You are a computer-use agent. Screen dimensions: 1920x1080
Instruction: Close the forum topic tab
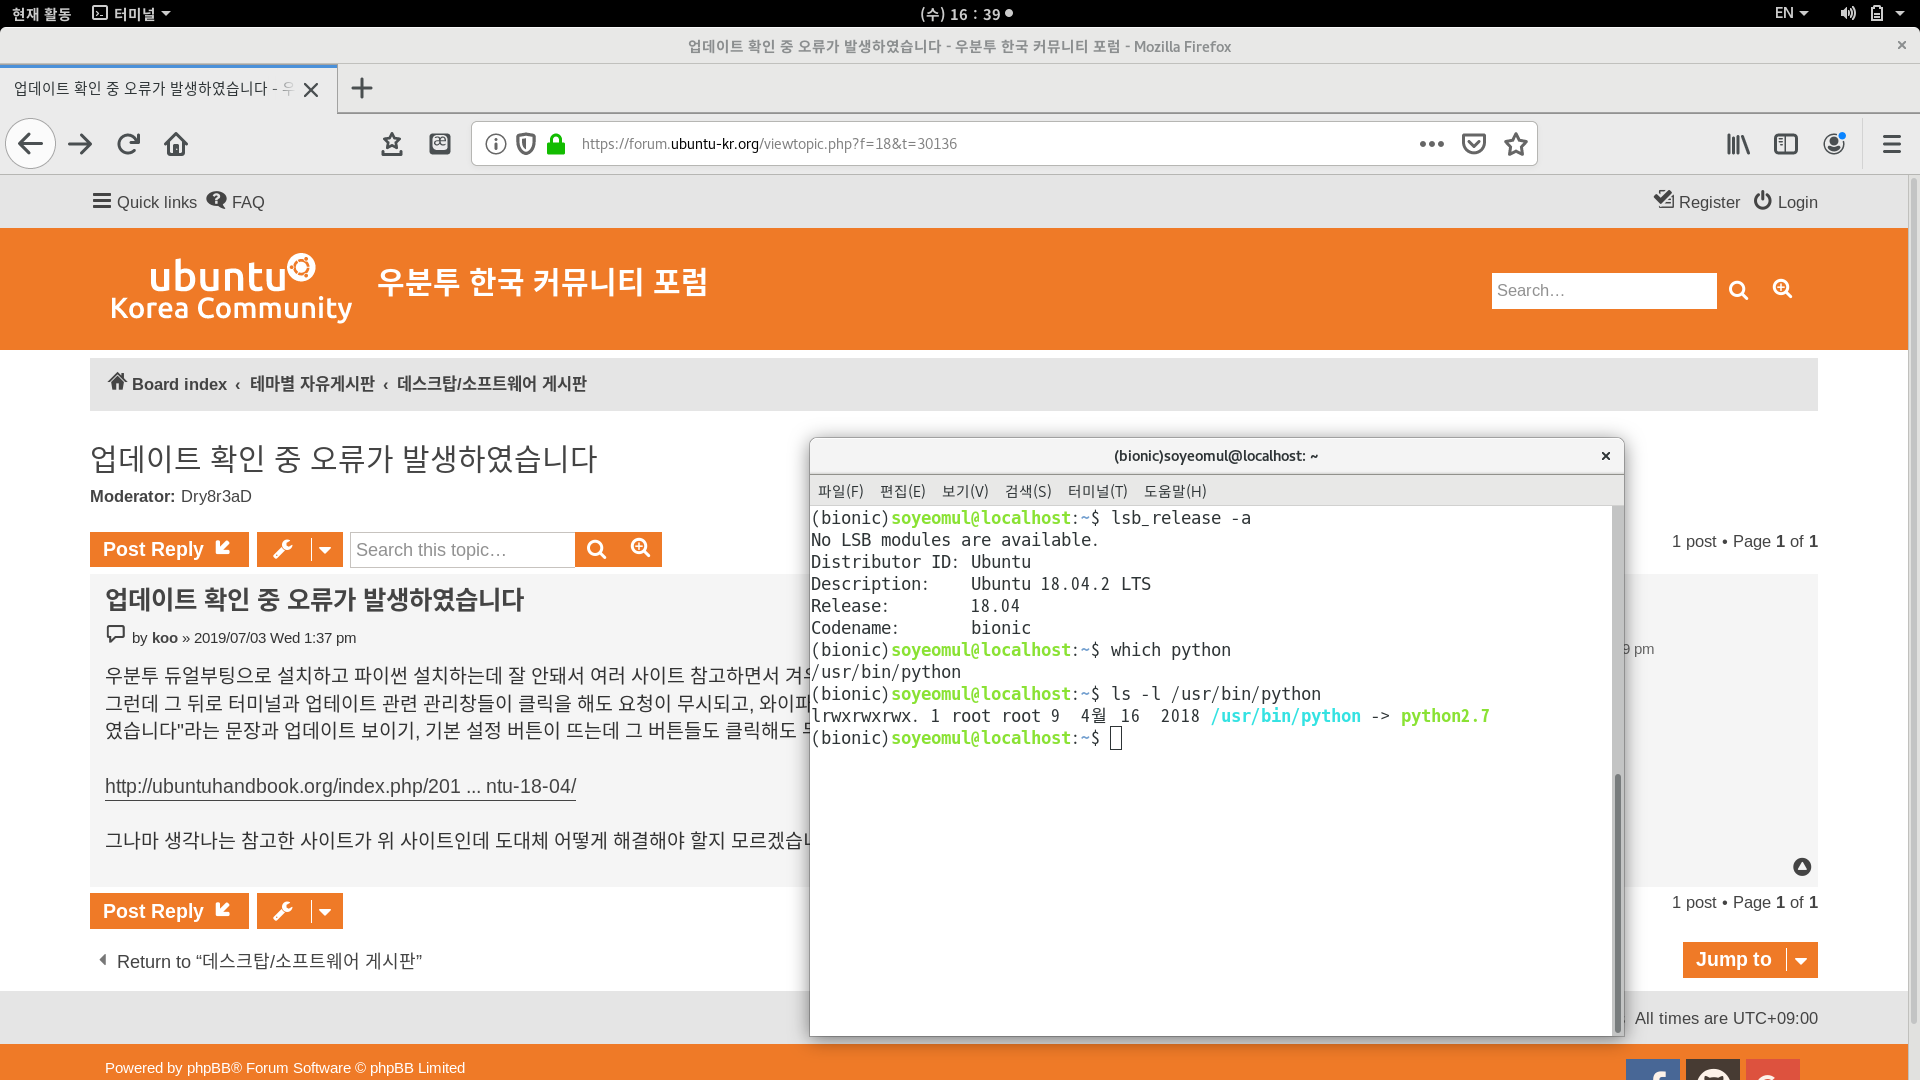[311, 90]
